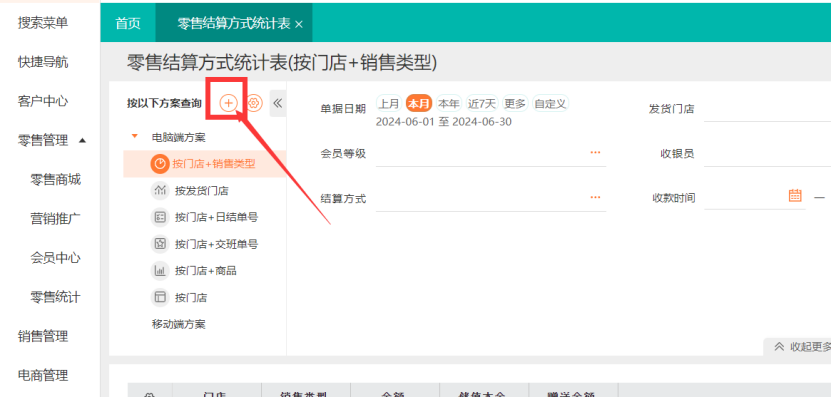
Task: Select the 按门店+商品 scheme
Action: [206, 271]
